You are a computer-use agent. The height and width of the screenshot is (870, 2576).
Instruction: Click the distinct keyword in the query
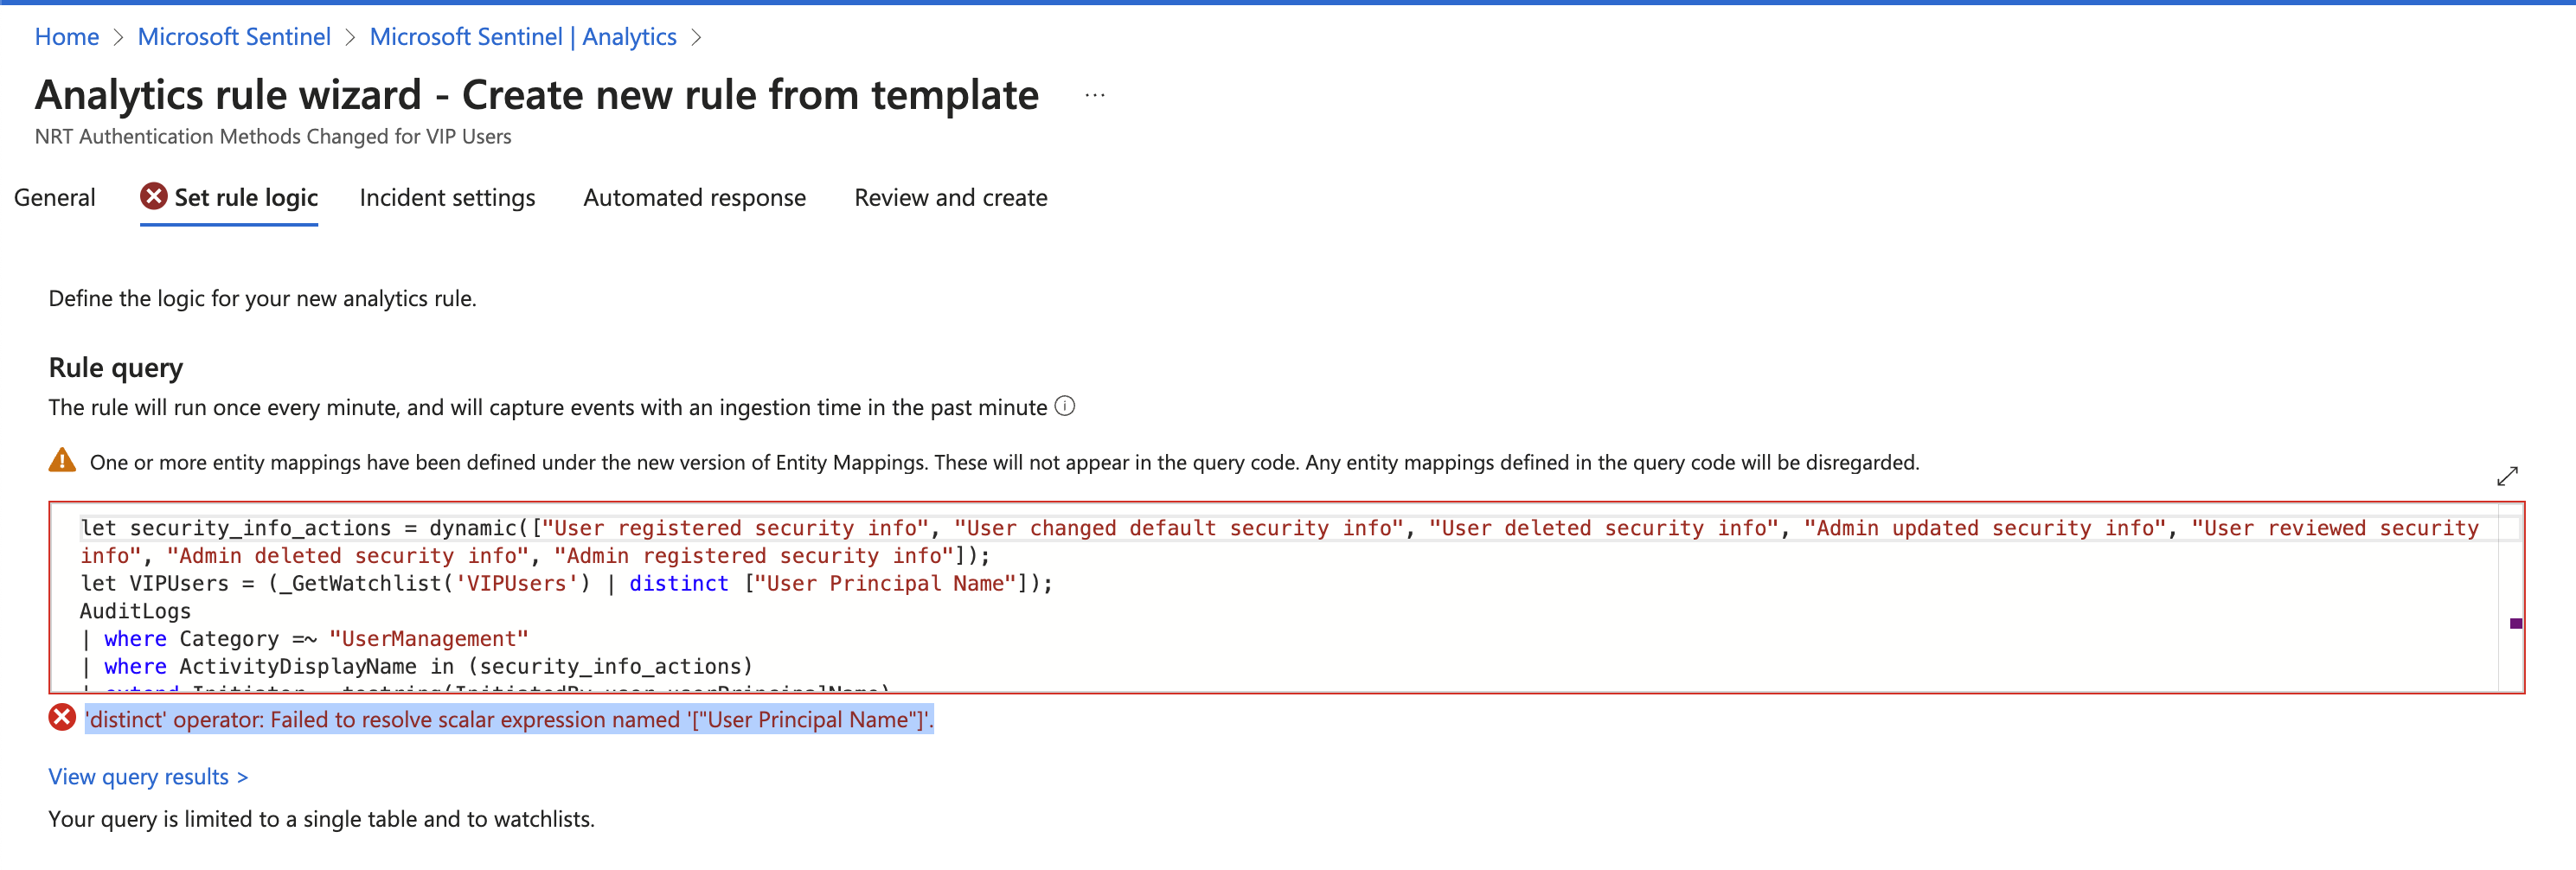click(x=679, y=583)
